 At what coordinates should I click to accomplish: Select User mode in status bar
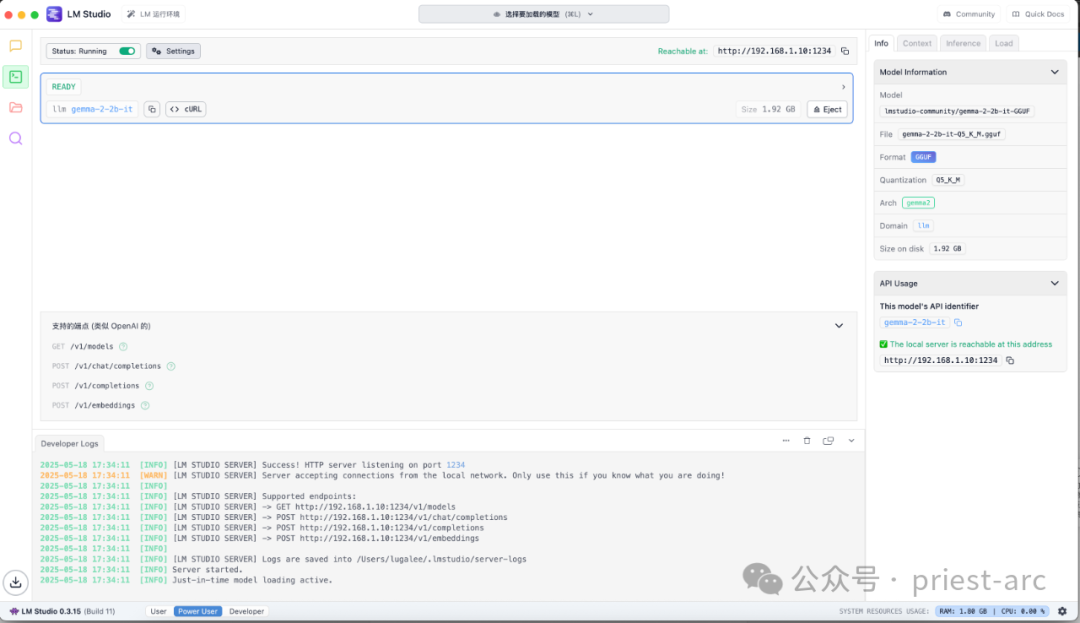pyautogui.click(x=158, y=611)
